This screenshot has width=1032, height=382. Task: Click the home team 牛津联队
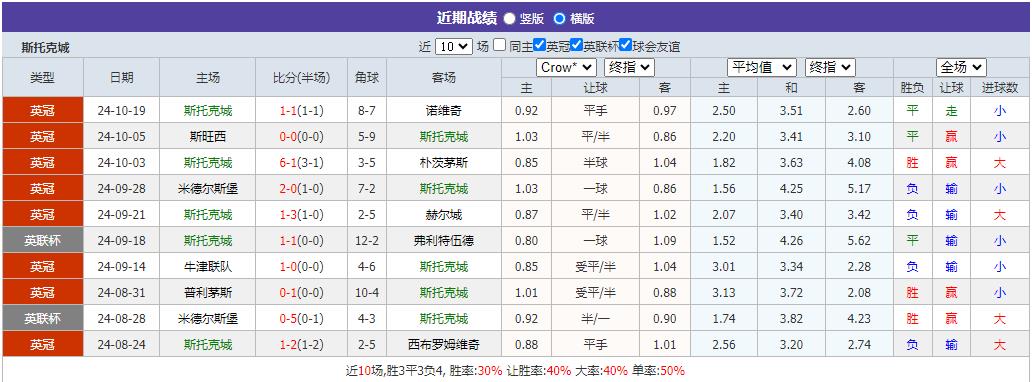207,267
